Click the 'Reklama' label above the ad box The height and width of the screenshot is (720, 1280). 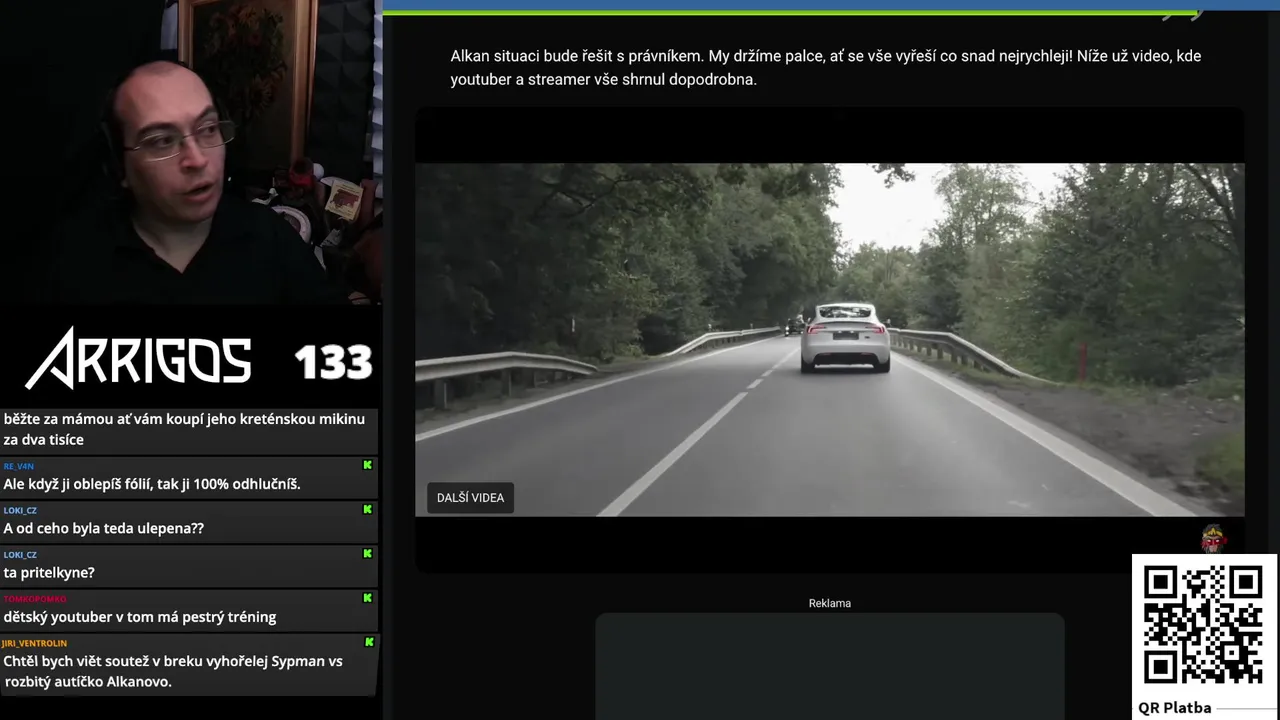(830, 603)
